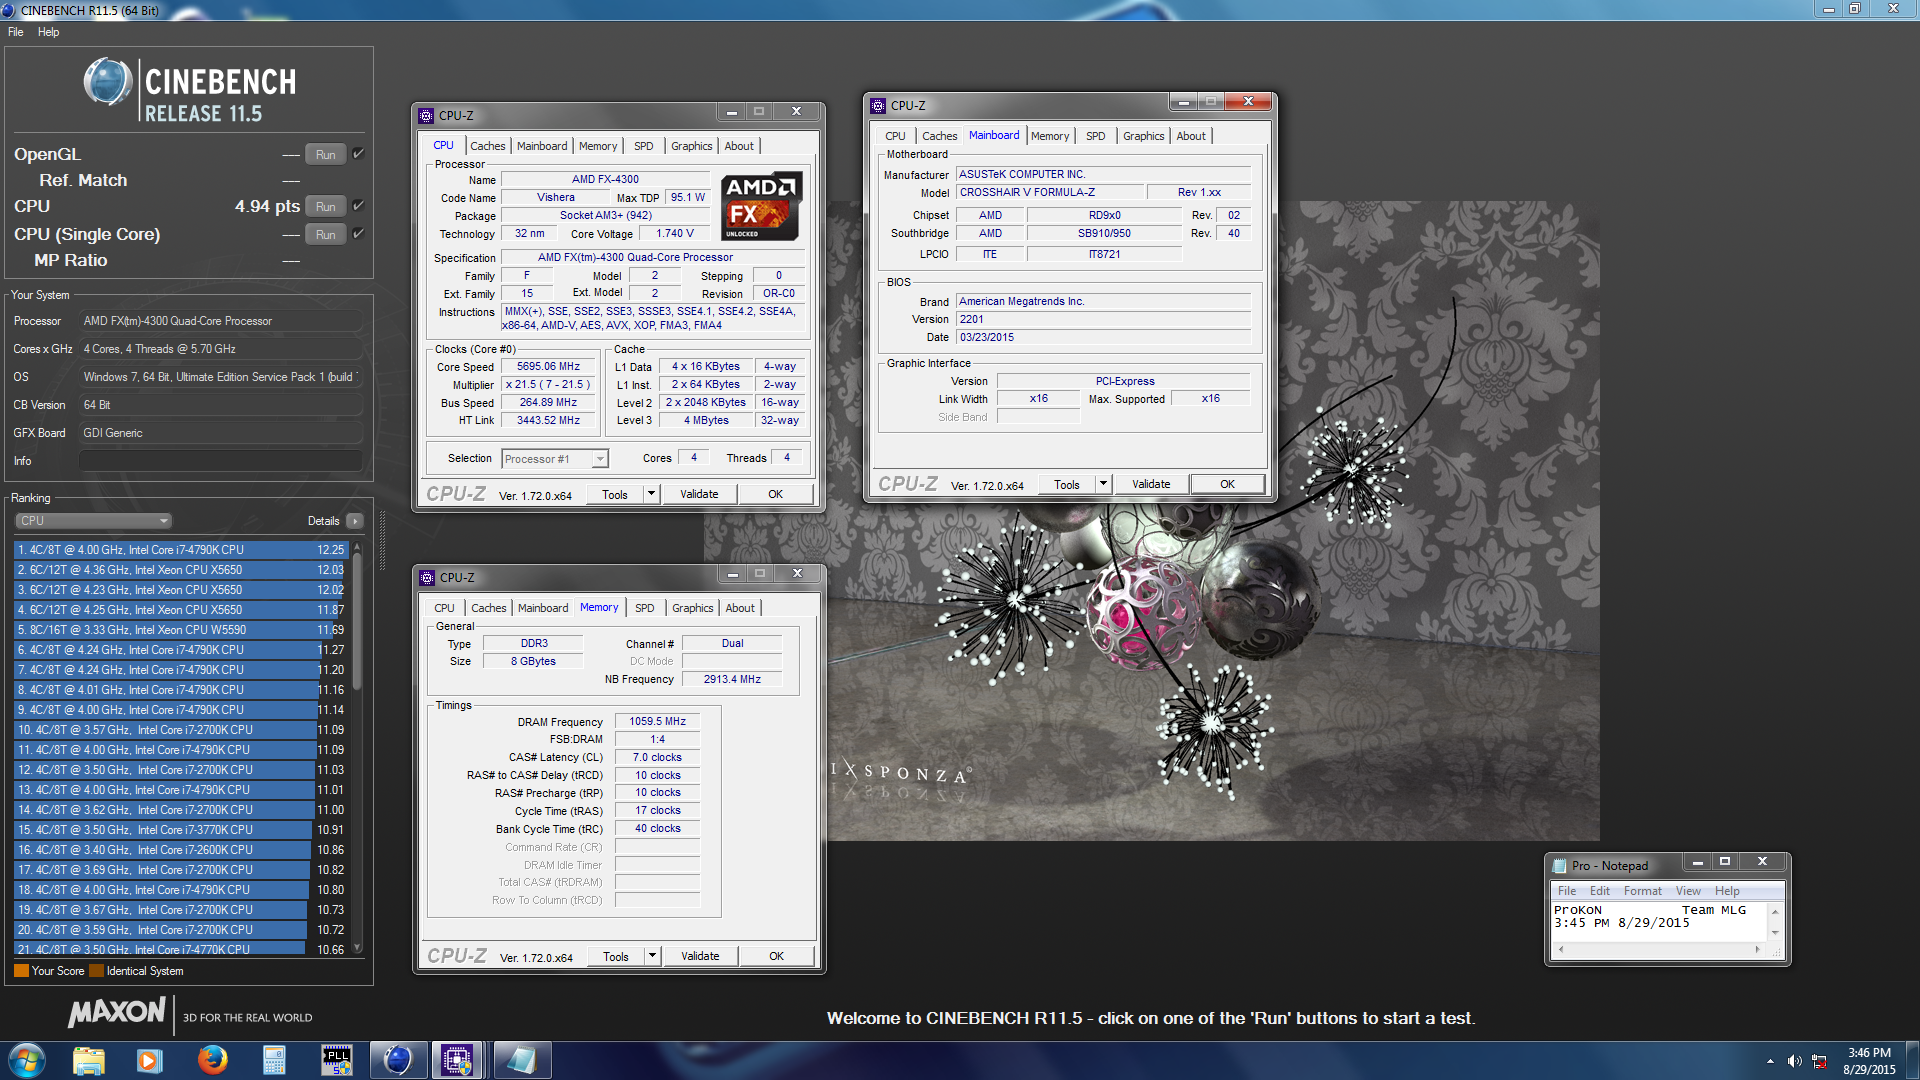The height and width of the screenshot is (1080, 1920).
Task: Click OK in the Memory window
Action: tap(776, 956)
